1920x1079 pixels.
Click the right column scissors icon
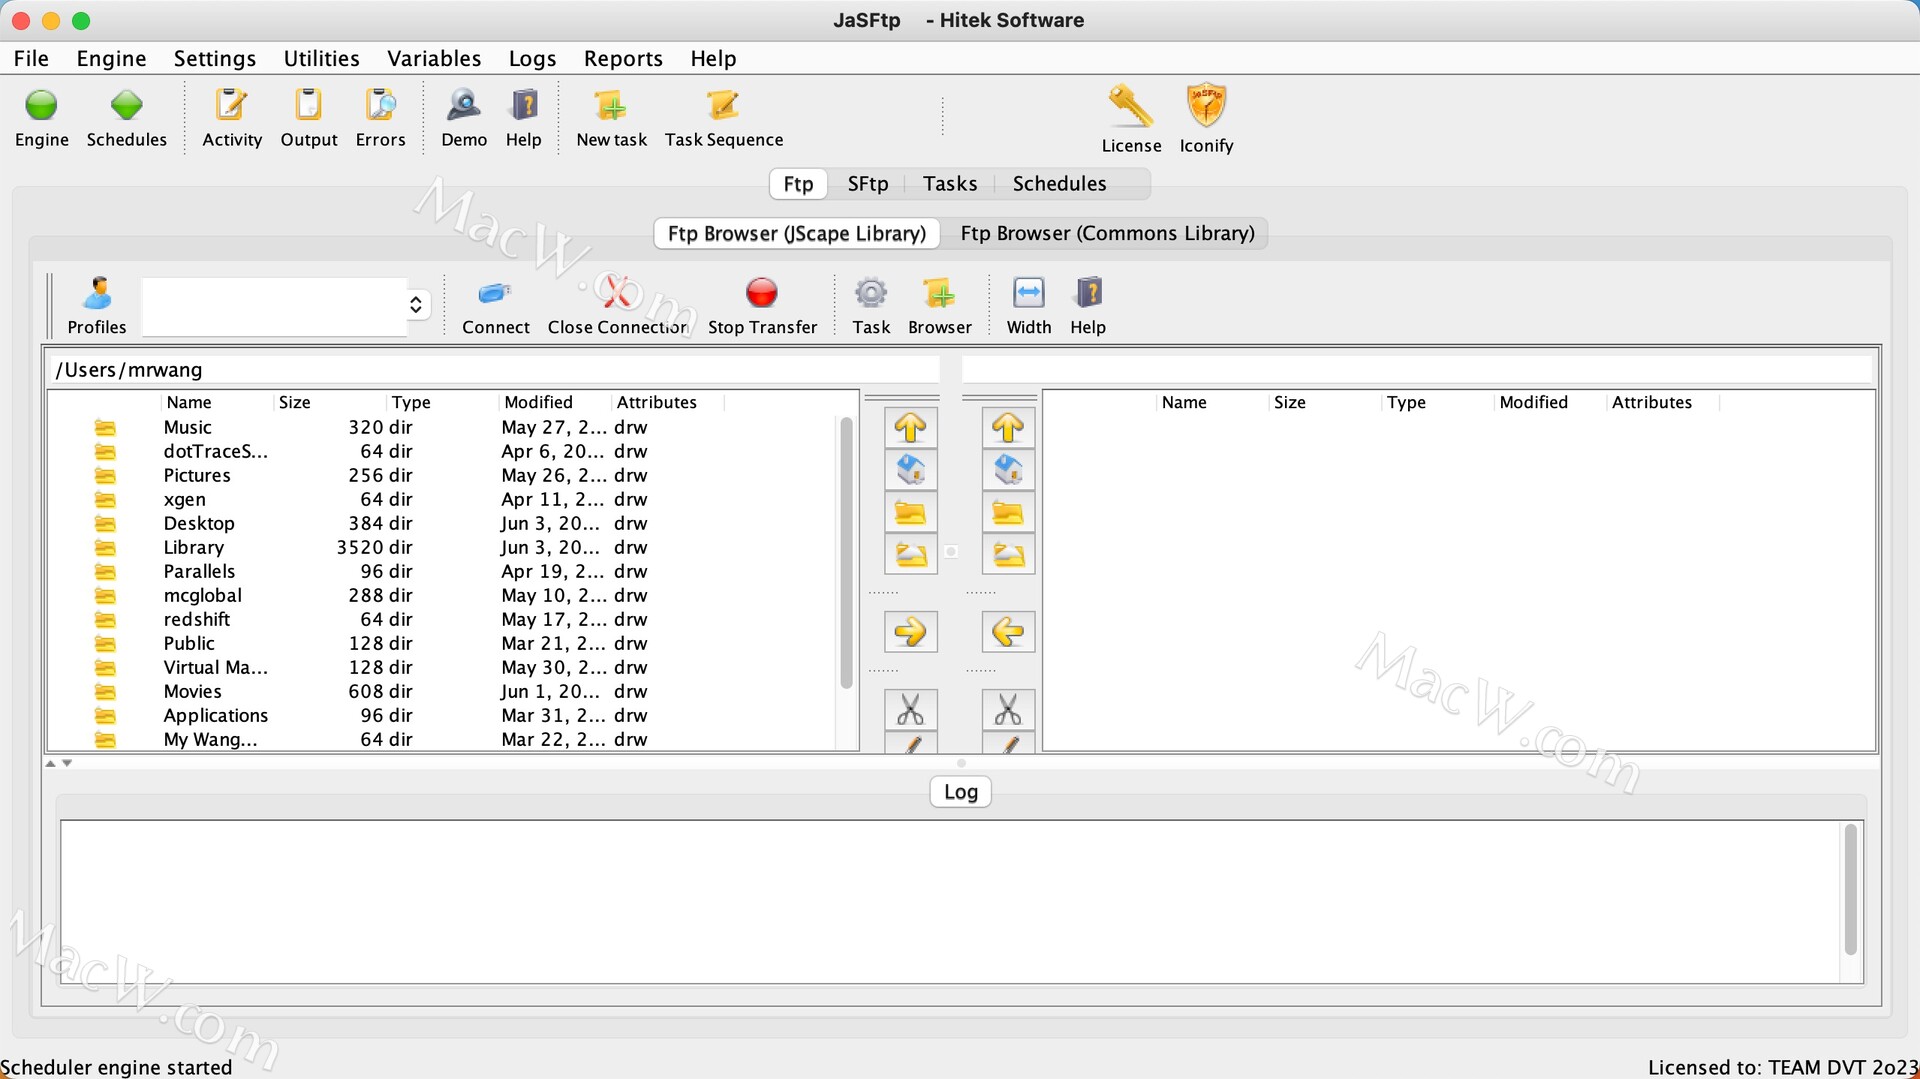pos(1008,710)
